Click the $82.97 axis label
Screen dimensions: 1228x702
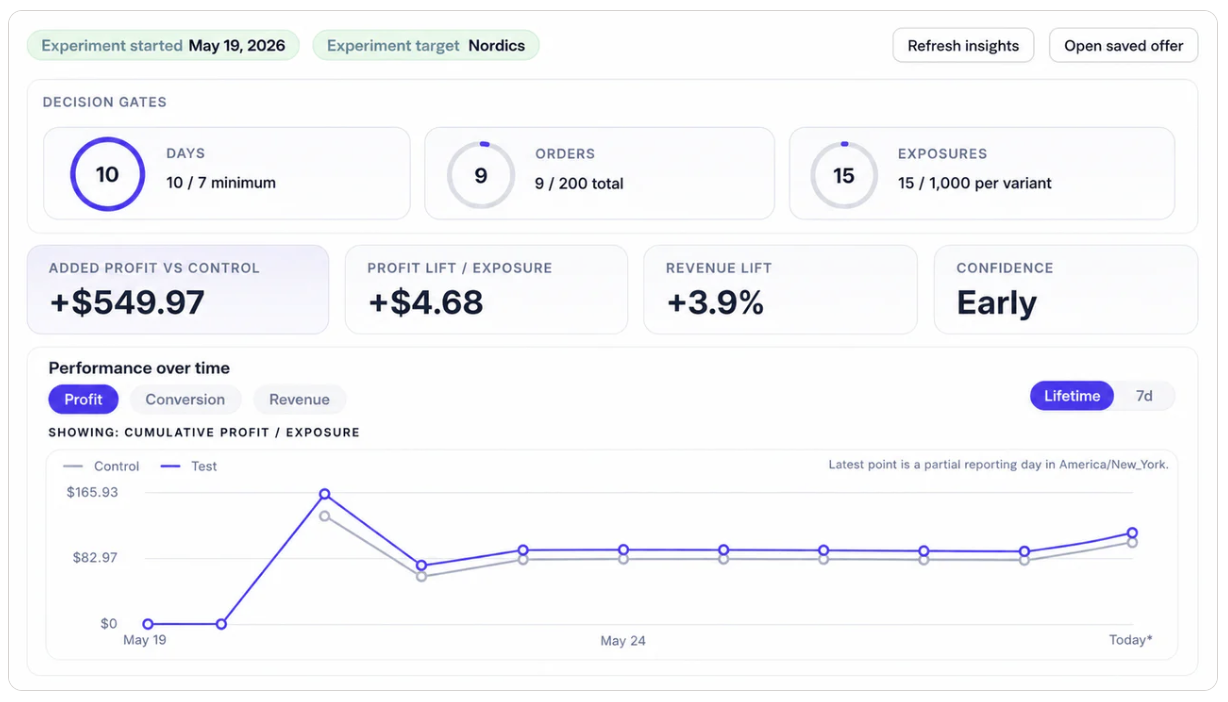coord(95,557)
